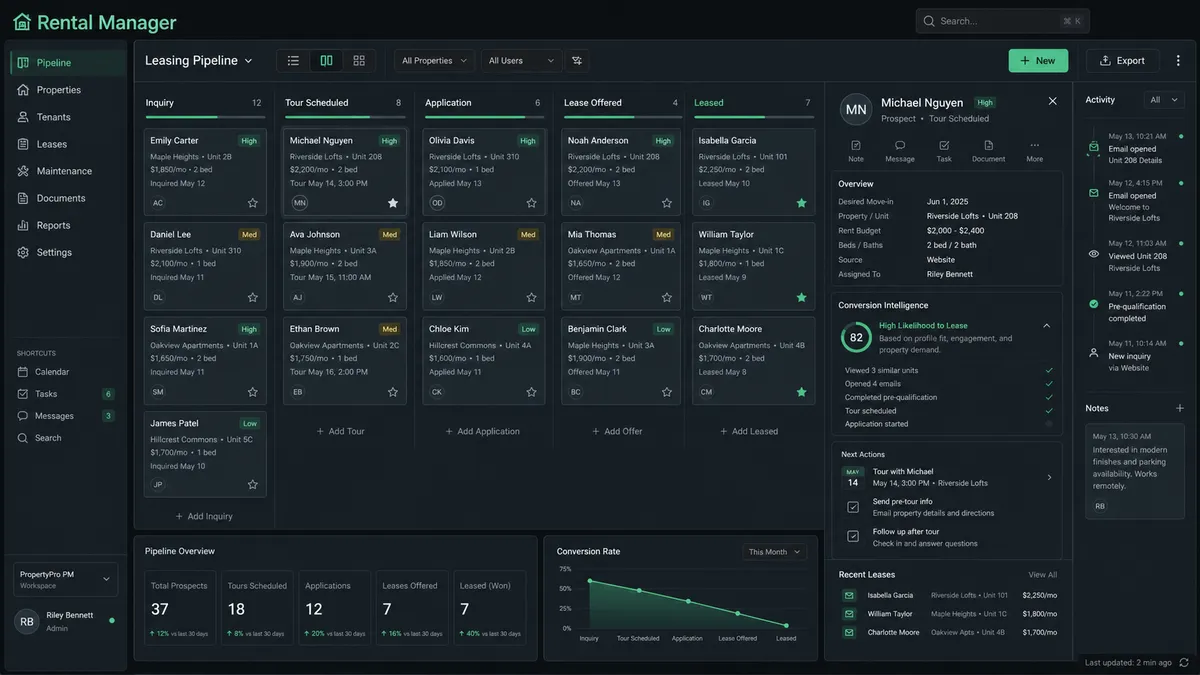This screenshot has width=1200, height=675.
Task: Switch to the list view layout
Action: click(x=293, y=61)
